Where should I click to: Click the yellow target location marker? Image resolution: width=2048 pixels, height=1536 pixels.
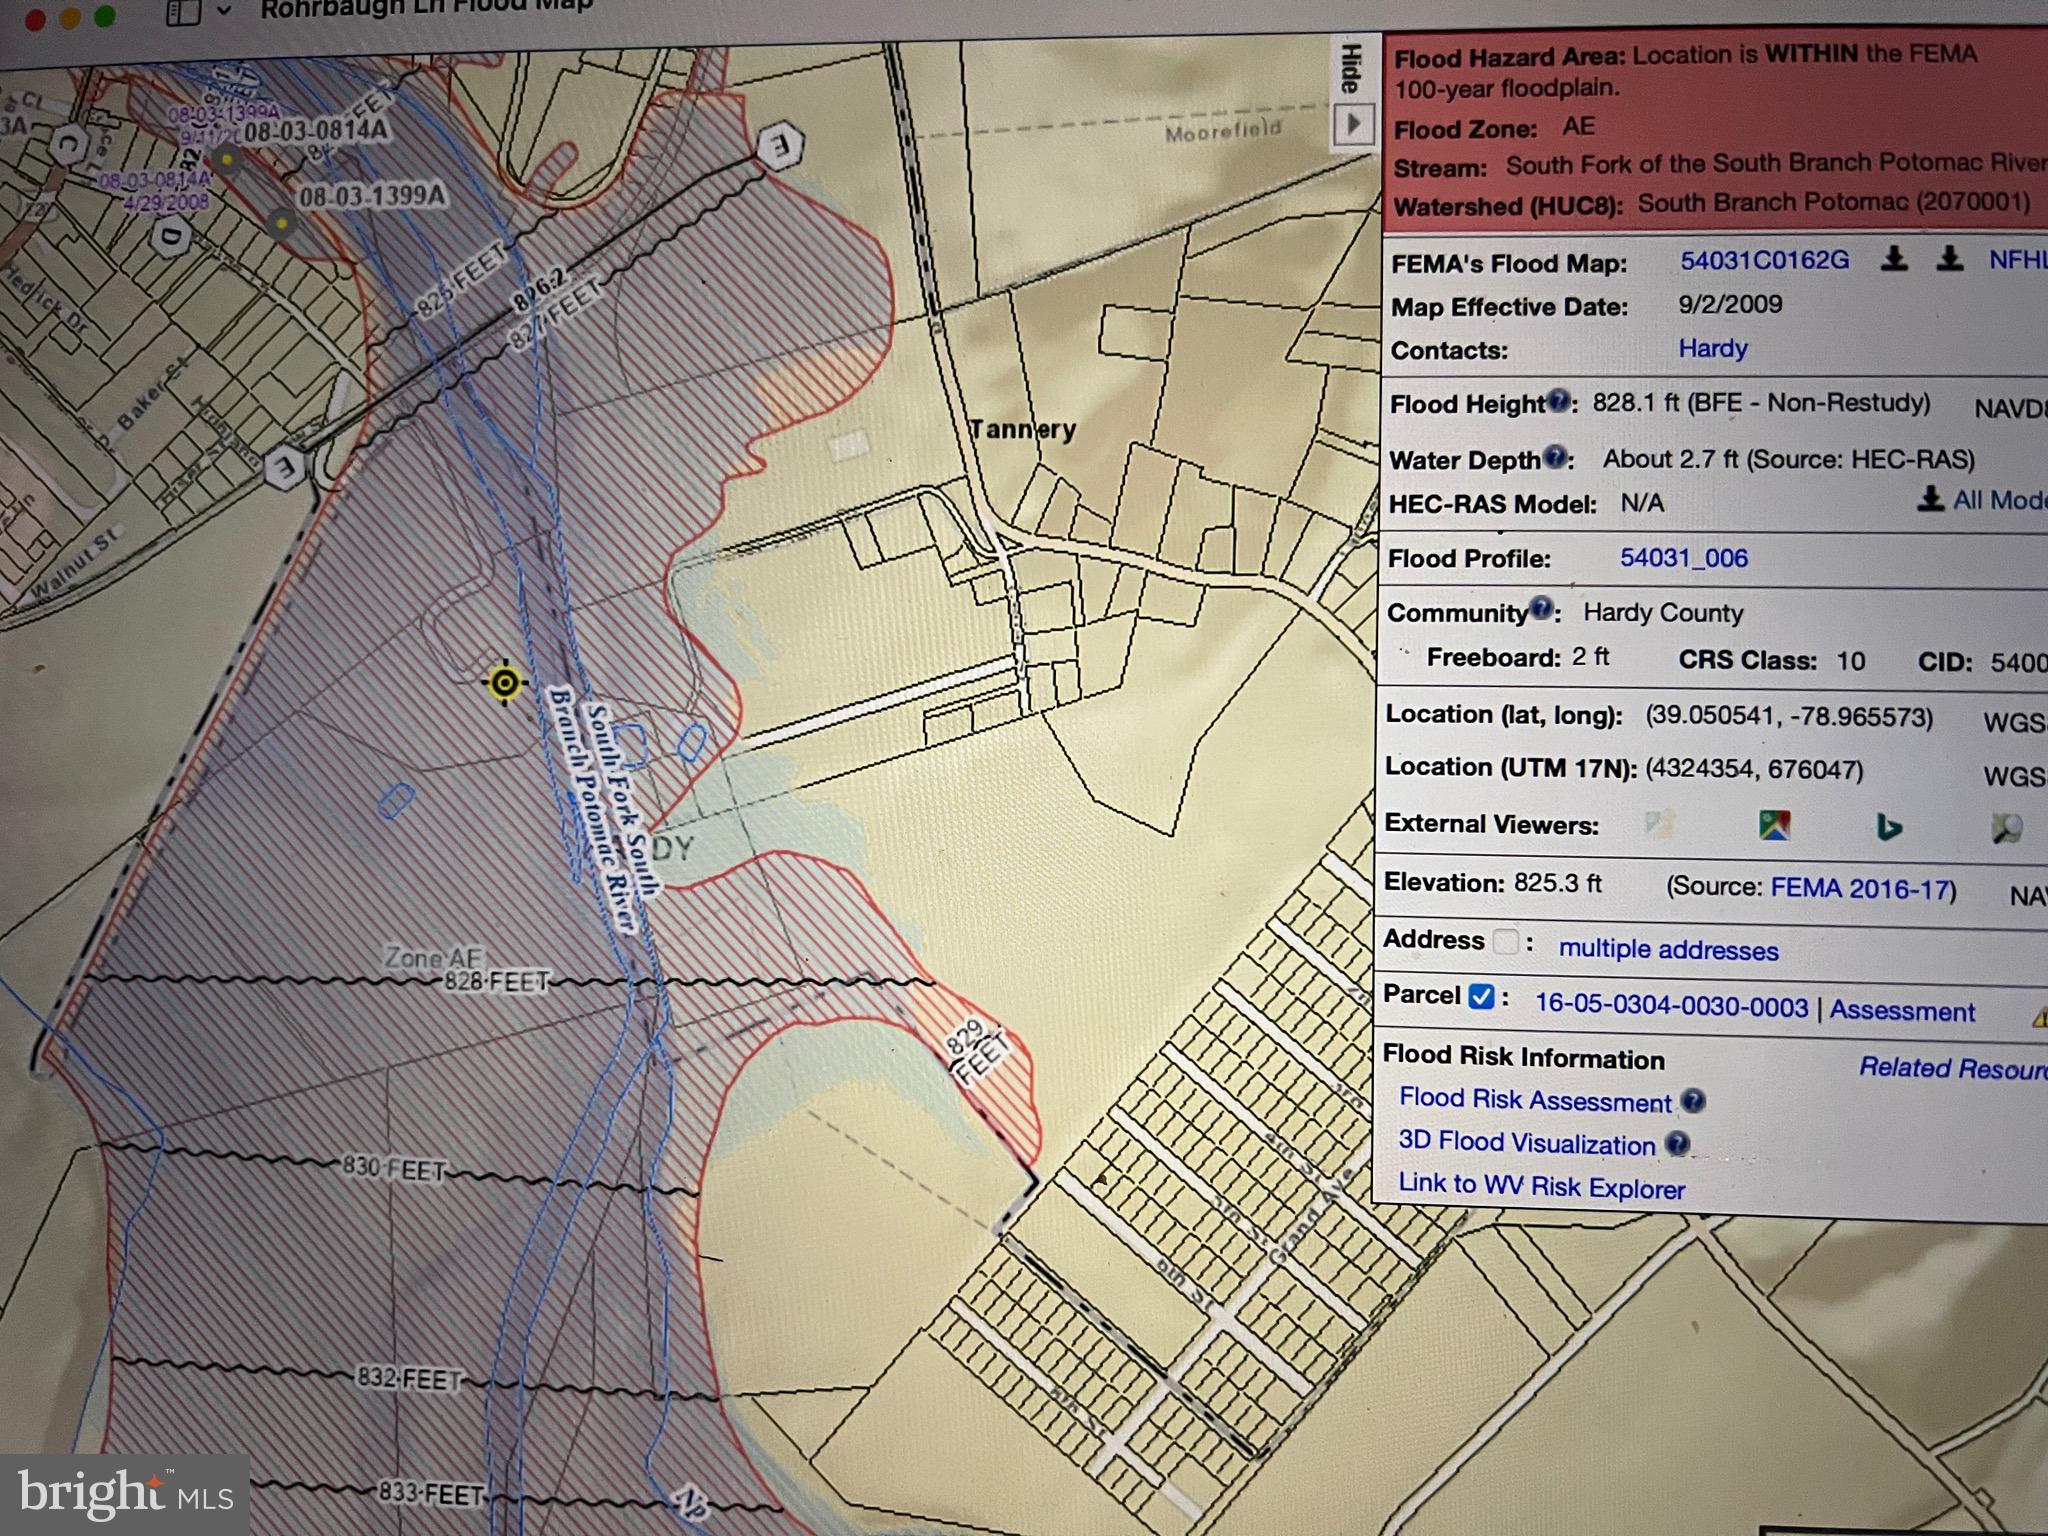pos(505,684)
